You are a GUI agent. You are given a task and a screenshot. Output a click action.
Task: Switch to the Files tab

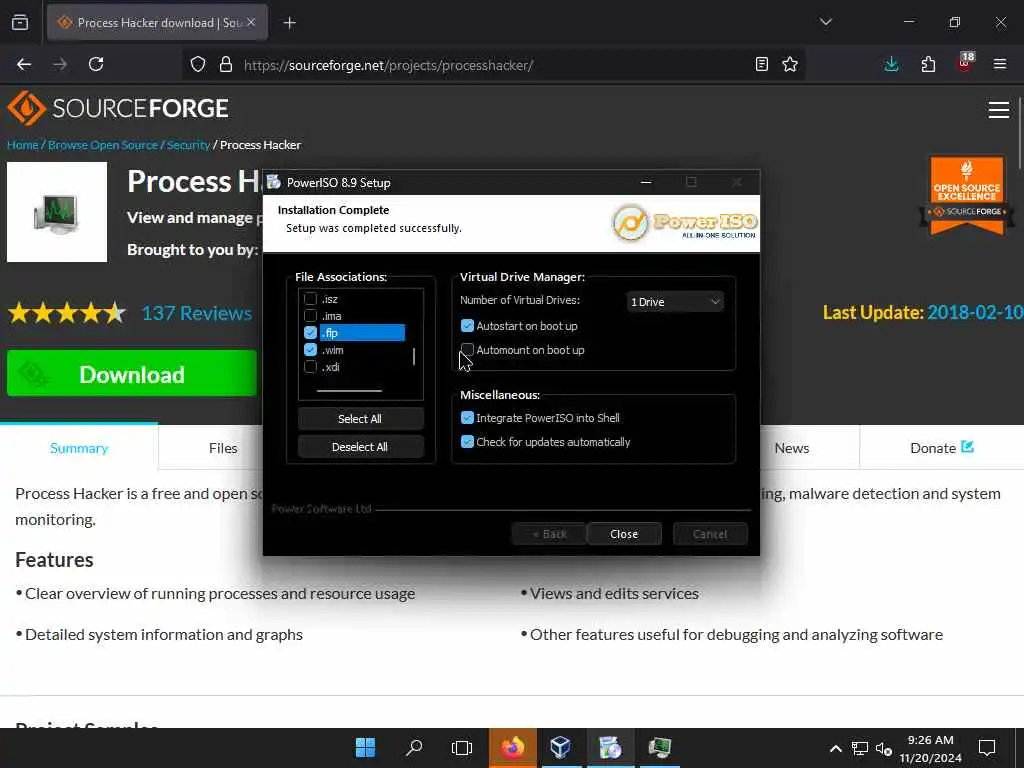(x=223, y=448)
